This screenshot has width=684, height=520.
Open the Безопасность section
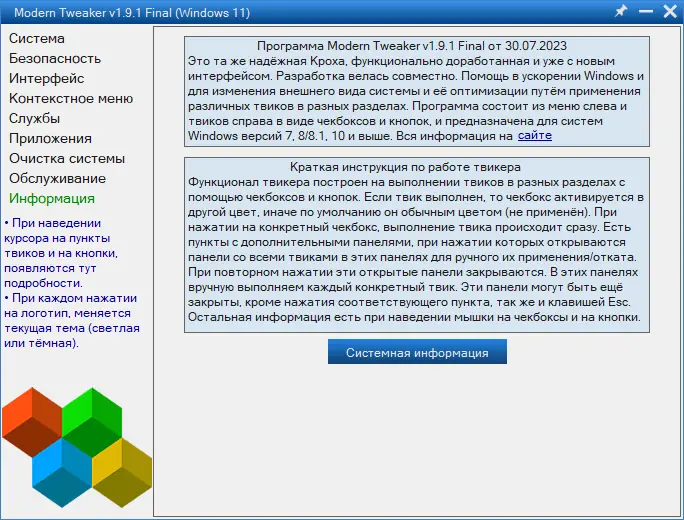click(55, 58)
